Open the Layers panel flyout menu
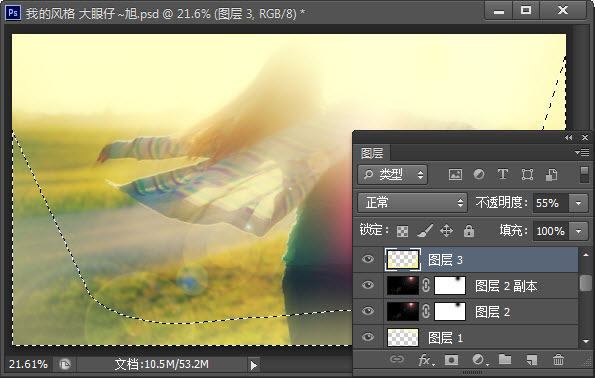The width and height of the screenshot is (595, 378). tap(582, 153)
